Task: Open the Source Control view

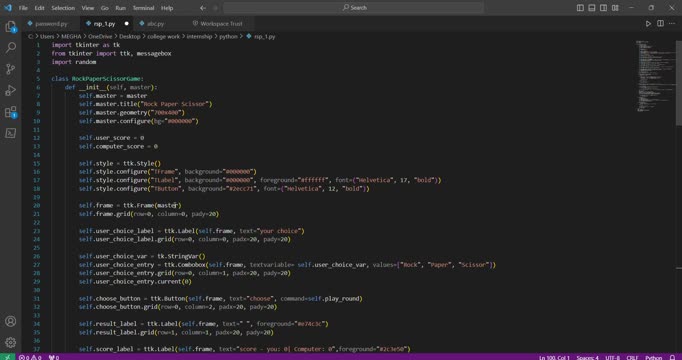Action: point(10,69)
